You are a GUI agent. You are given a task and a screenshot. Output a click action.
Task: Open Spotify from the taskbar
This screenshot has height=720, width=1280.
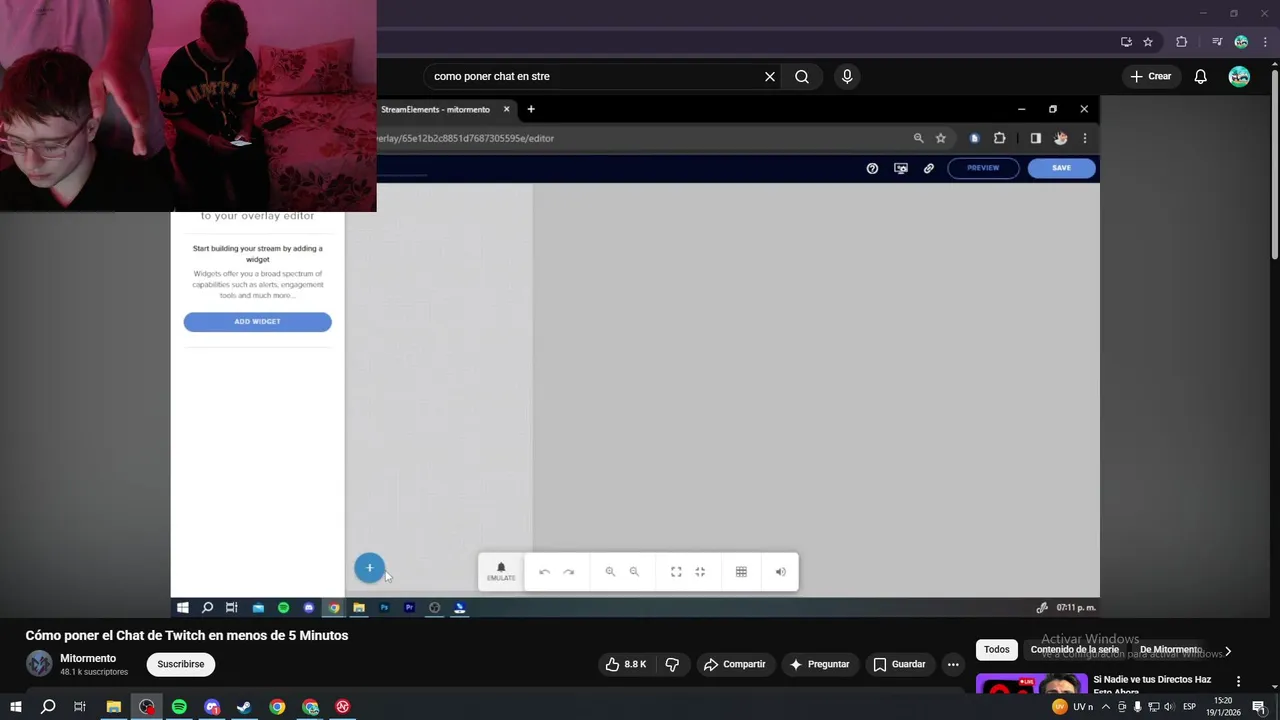(x=179, y=707)
